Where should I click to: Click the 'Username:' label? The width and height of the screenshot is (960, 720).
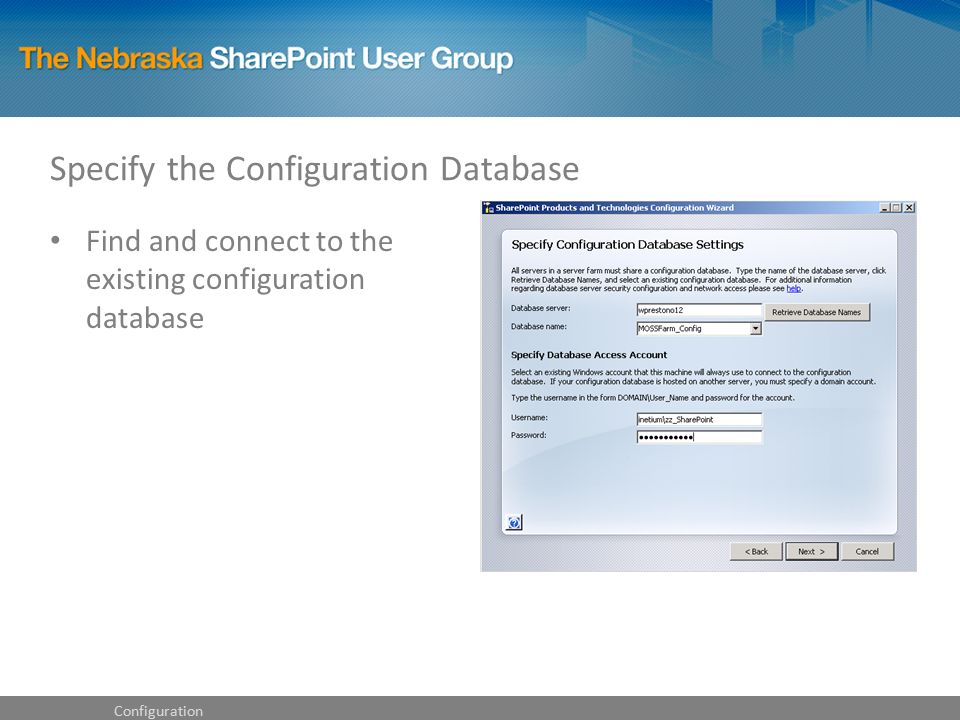click(x=530, y=418)
